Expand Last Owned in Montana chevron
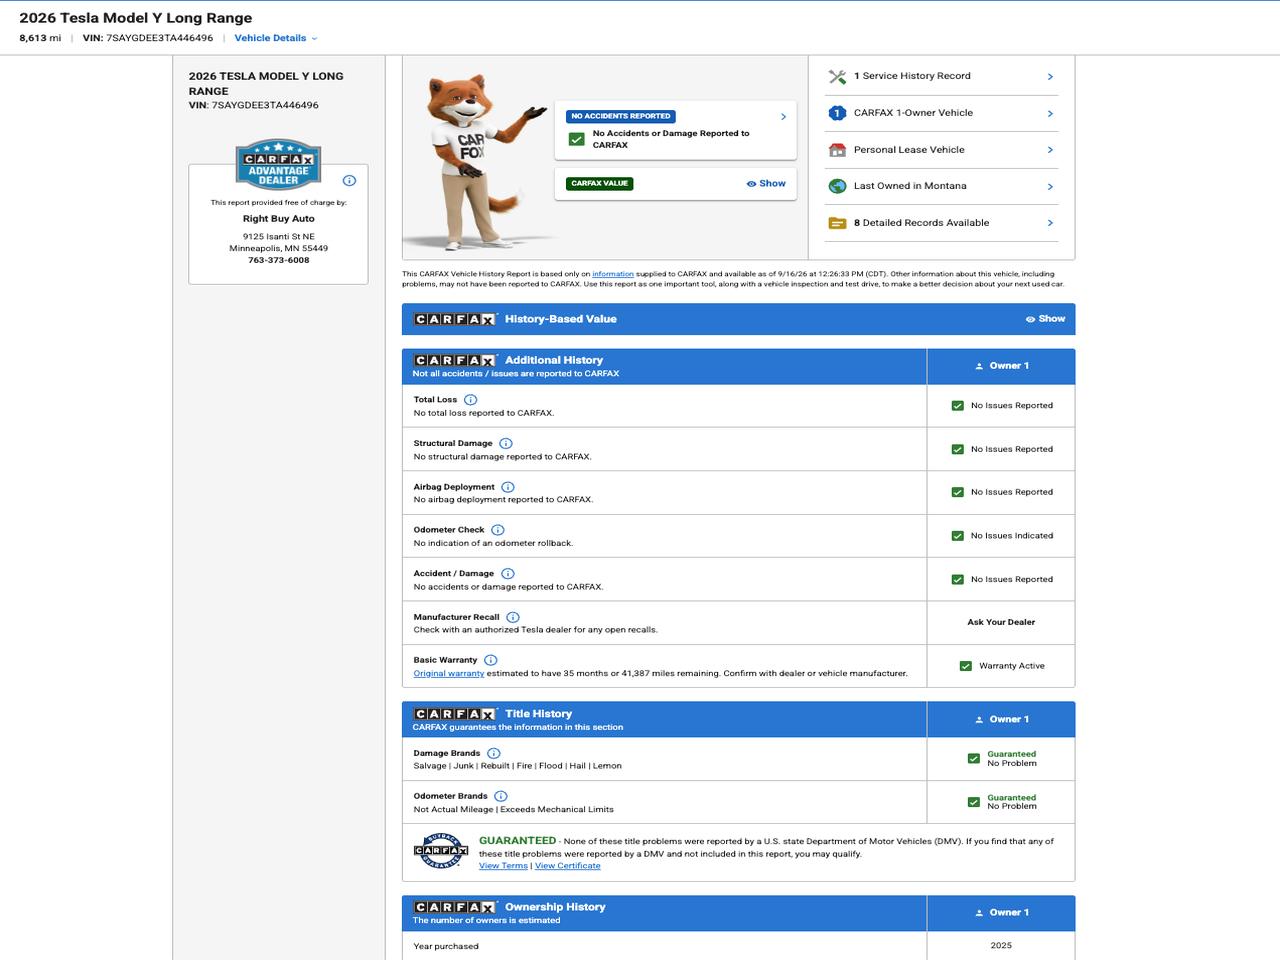This screenshot has width=1280, height=960. tap(1050, 187)
